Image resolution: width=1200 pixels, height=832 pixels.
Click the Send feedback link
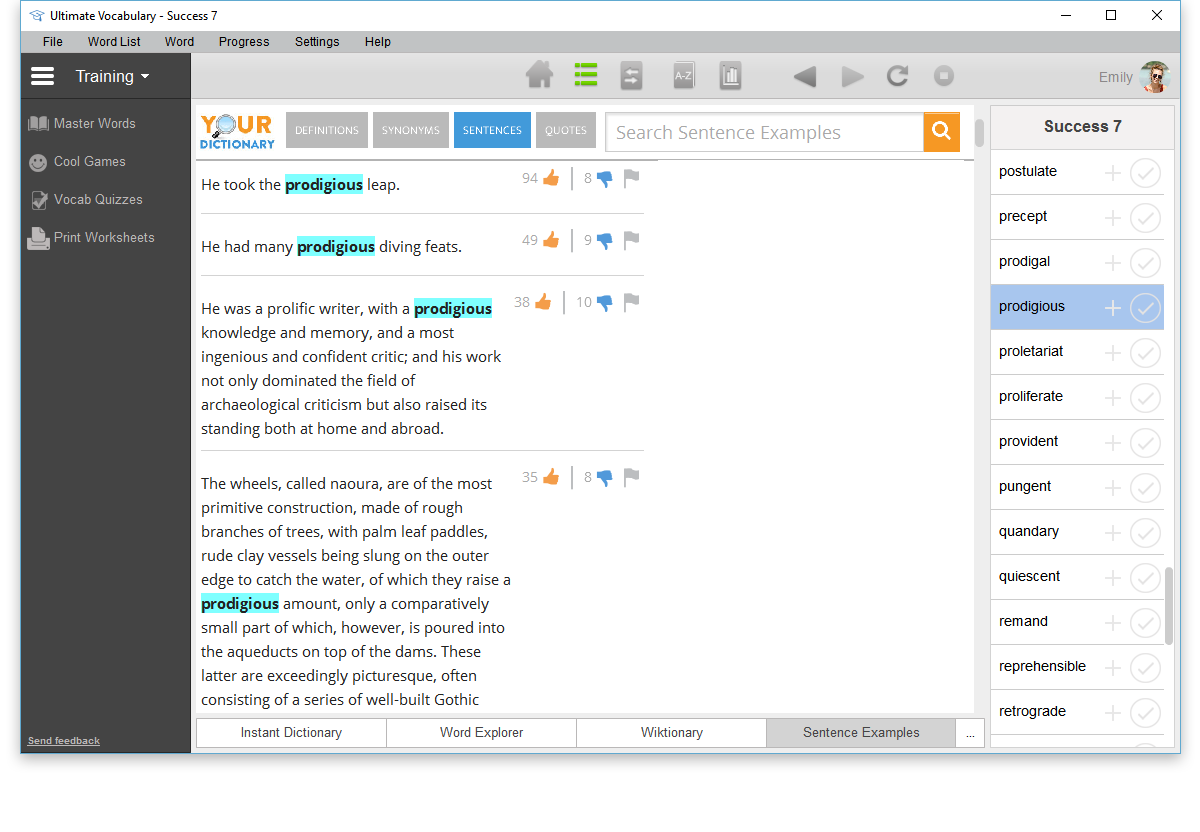tap(64, 741)
